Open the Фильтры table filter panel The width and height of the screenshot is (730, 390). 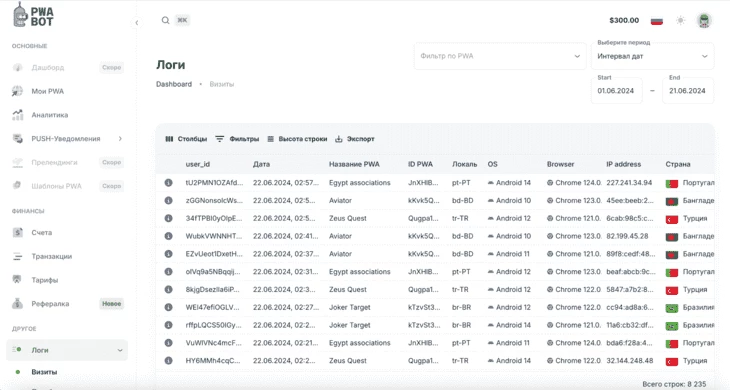point(237,139)
